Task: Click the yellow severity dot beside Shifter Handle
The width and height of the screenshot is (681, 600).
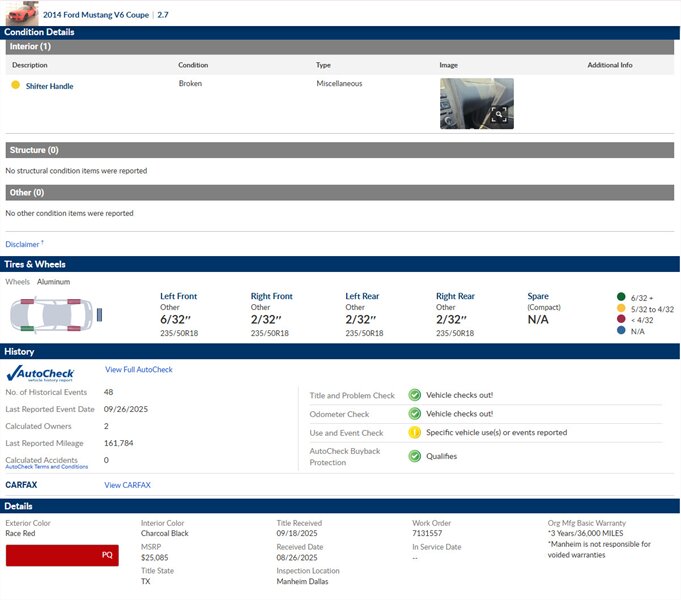Action: (x=15, y=85)
